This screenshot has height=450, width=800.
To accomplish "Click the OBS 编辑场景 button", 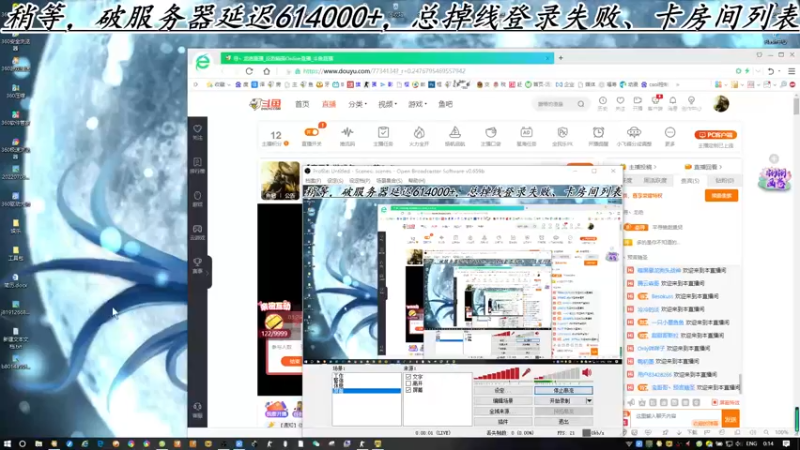I will coord(503,401).
